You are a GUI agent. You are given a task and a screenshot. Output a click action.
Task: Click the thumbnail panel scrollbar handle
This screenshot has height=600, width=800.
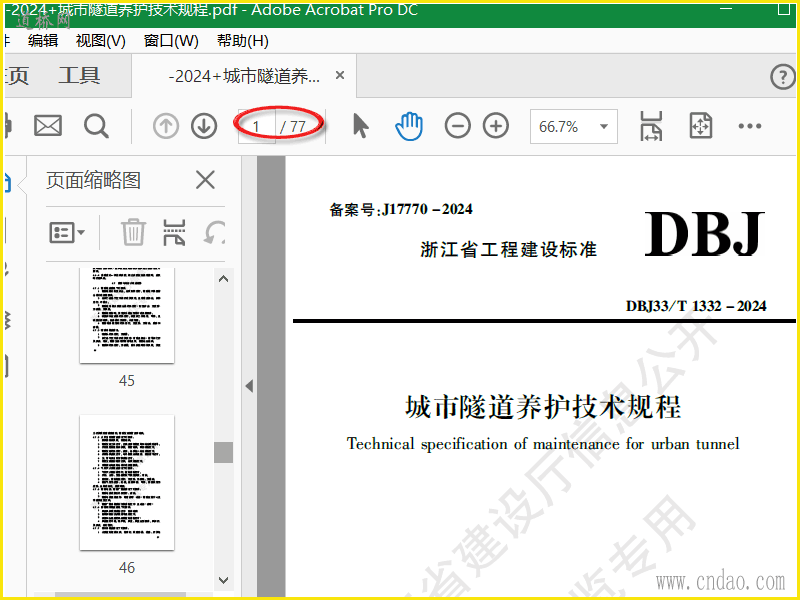coord(223,452)
